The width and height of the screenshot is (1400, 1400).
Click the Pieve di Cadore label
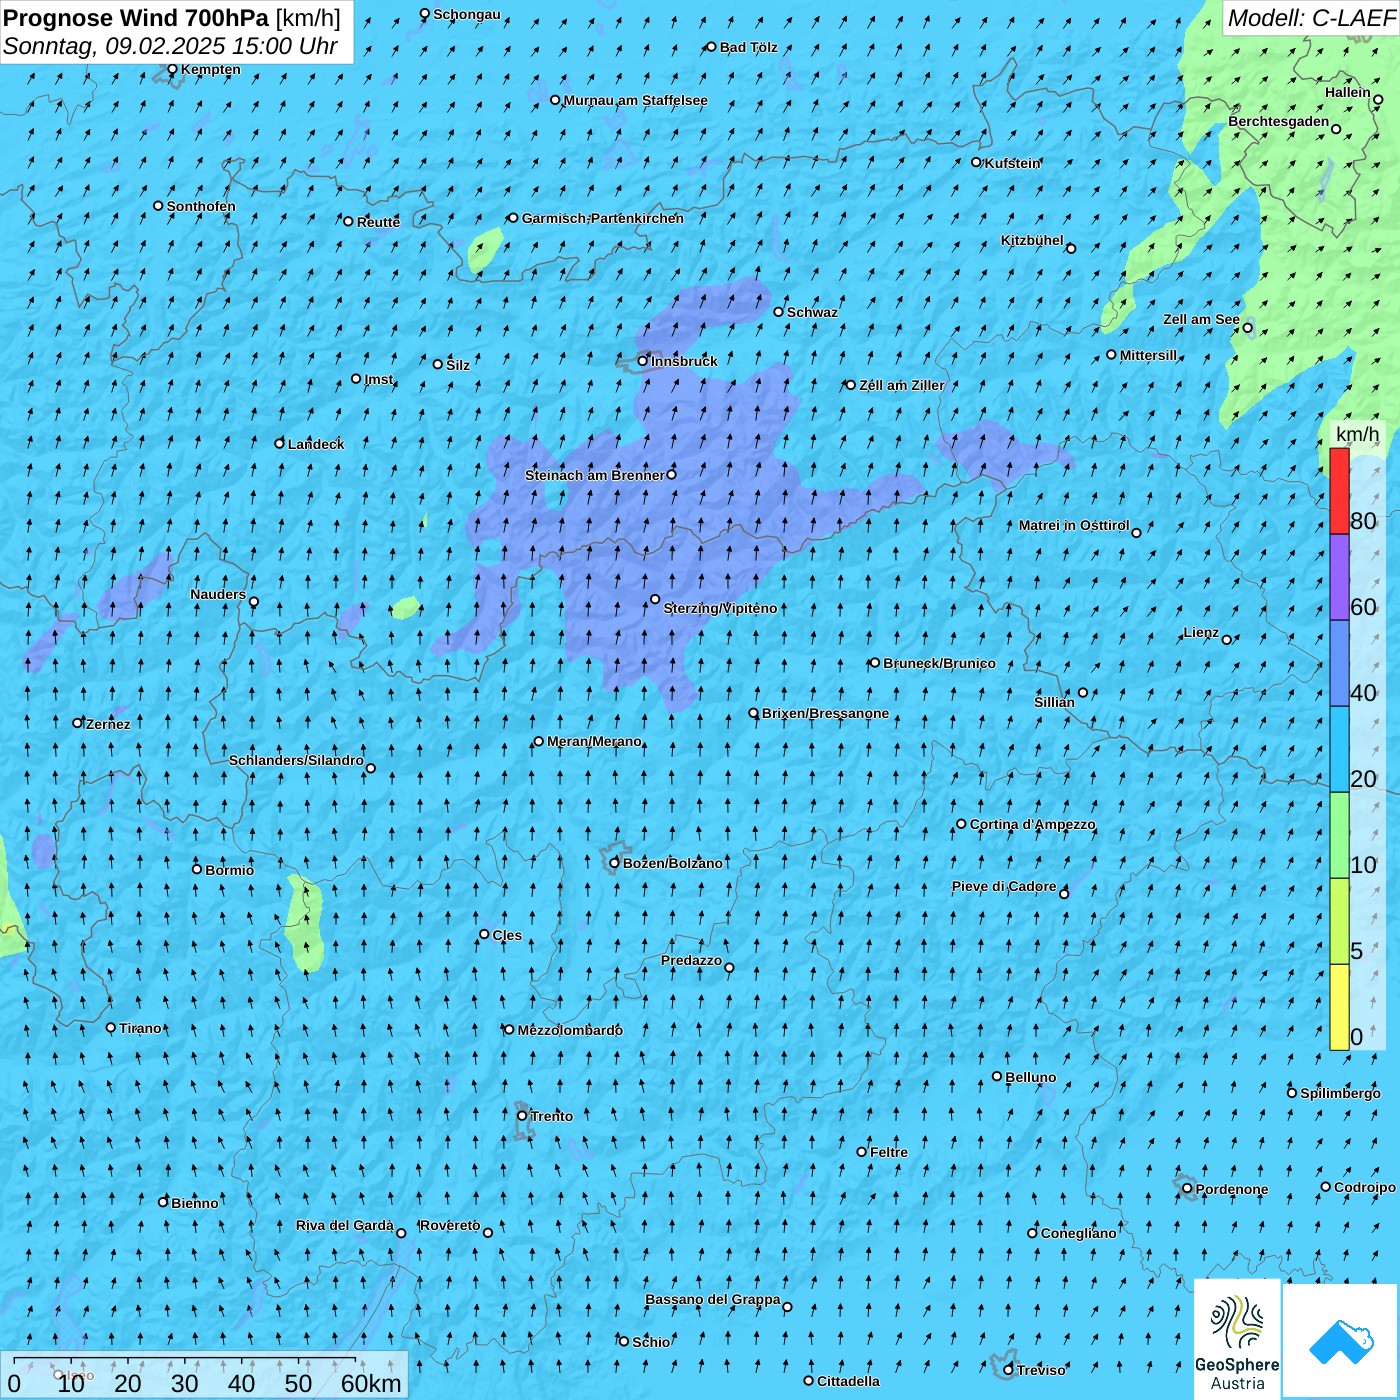point(1004,886)
